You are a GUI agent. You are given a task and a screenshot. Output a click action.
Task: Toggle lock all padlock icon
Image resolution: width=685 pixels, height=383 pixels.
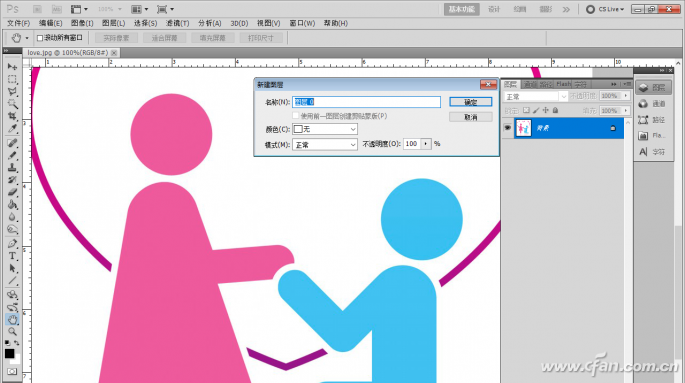click(x=555, y=110)
